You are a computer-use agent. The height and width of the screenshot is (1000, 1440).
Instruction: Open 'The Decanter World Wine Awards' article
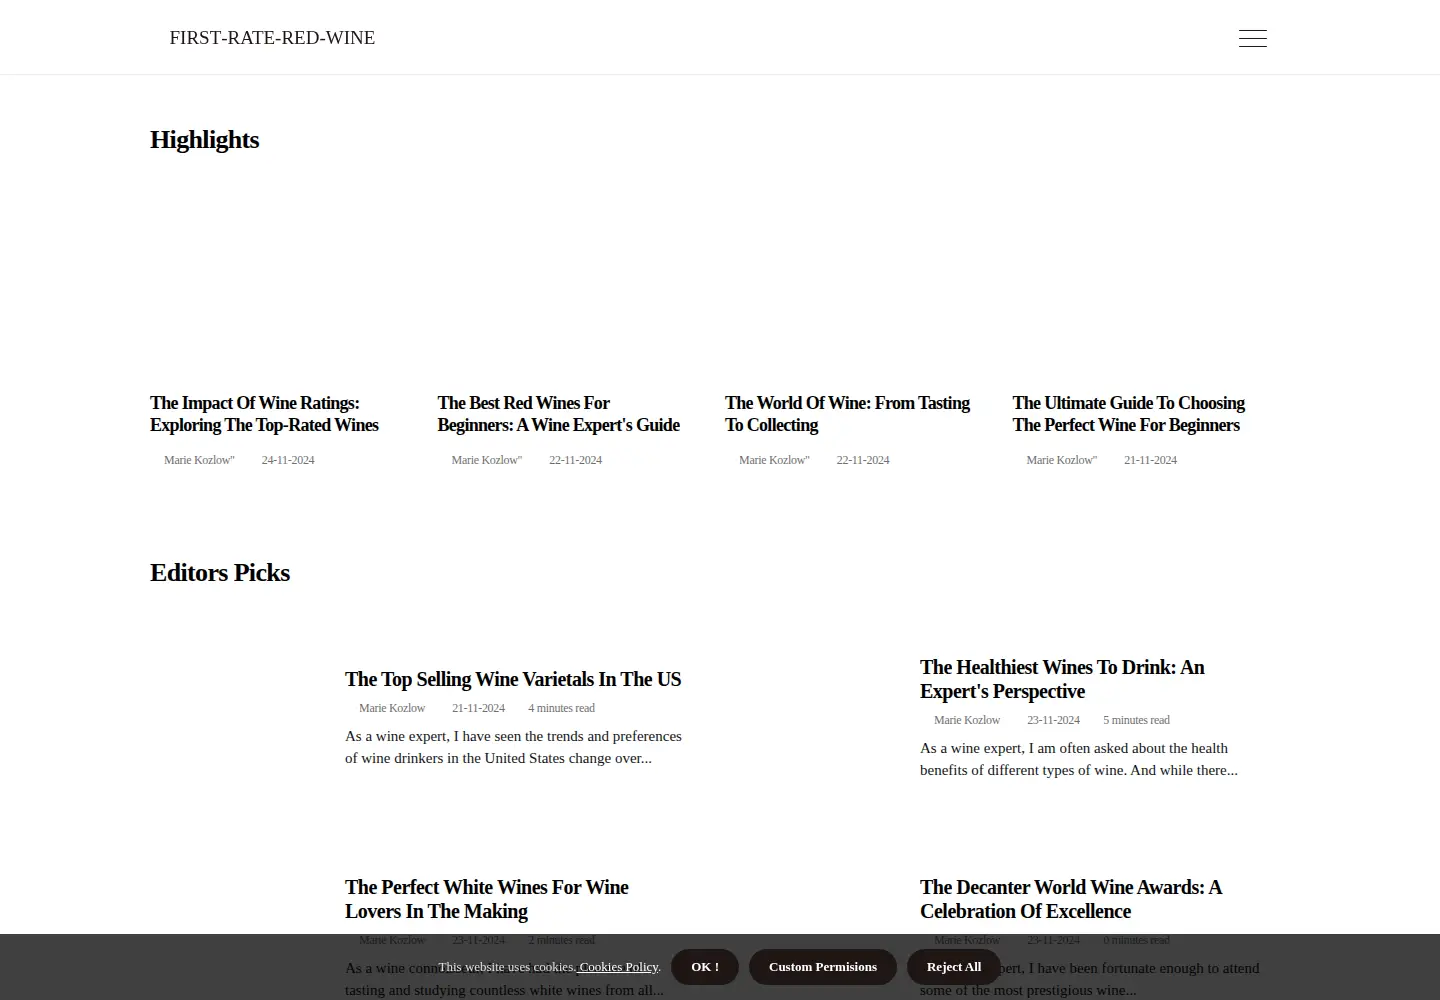[x=1071, y=899]
